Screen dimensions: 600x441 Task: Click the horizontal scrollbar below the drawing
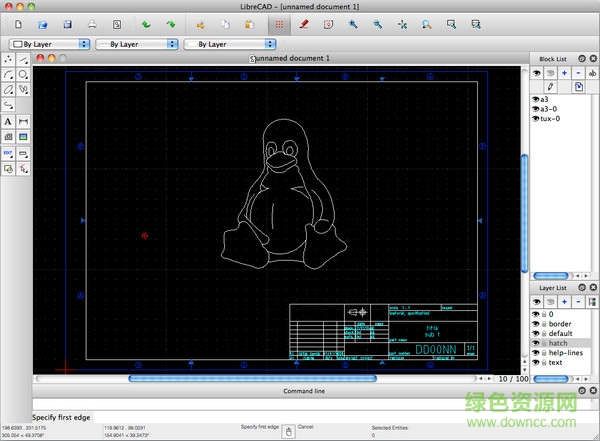click(250, 379)
